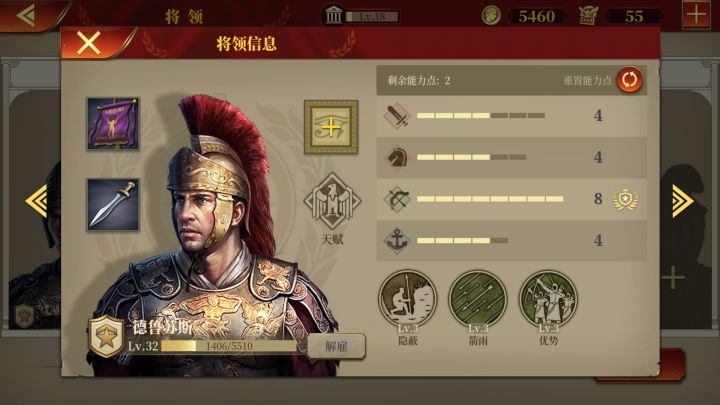
Task: Click the laurel star badge beside 8
Action: click(625, 200)
